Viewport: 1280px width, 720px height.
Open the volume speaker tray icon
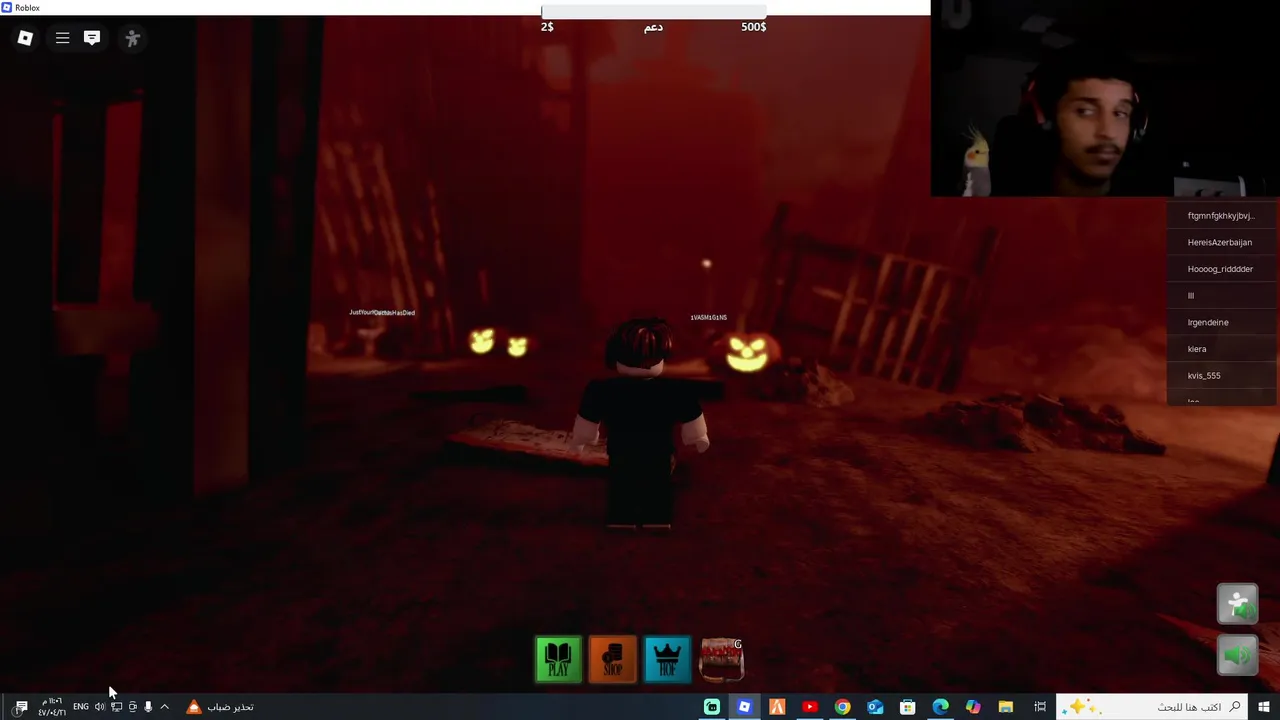pos(99,707)
